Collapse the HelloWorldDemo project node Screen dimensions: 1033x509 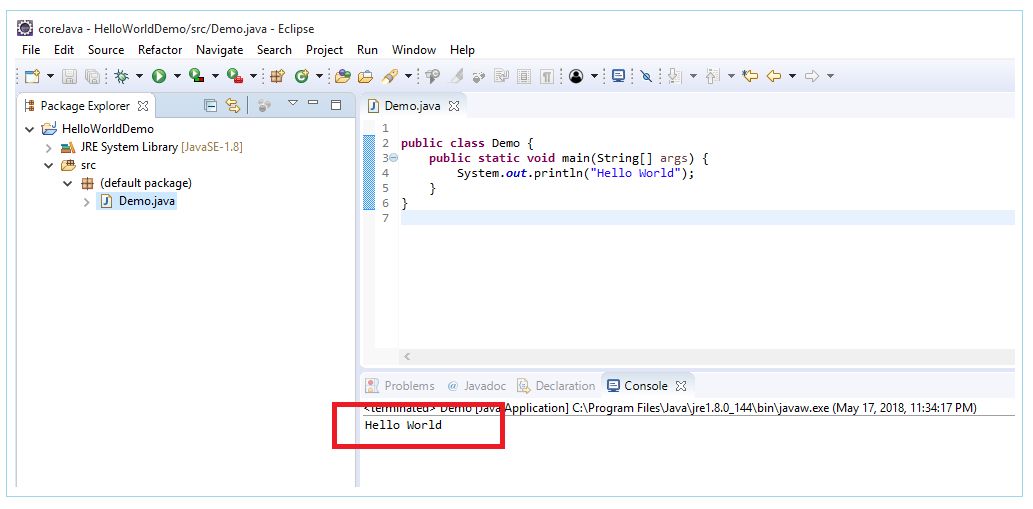tap(30, 129)
